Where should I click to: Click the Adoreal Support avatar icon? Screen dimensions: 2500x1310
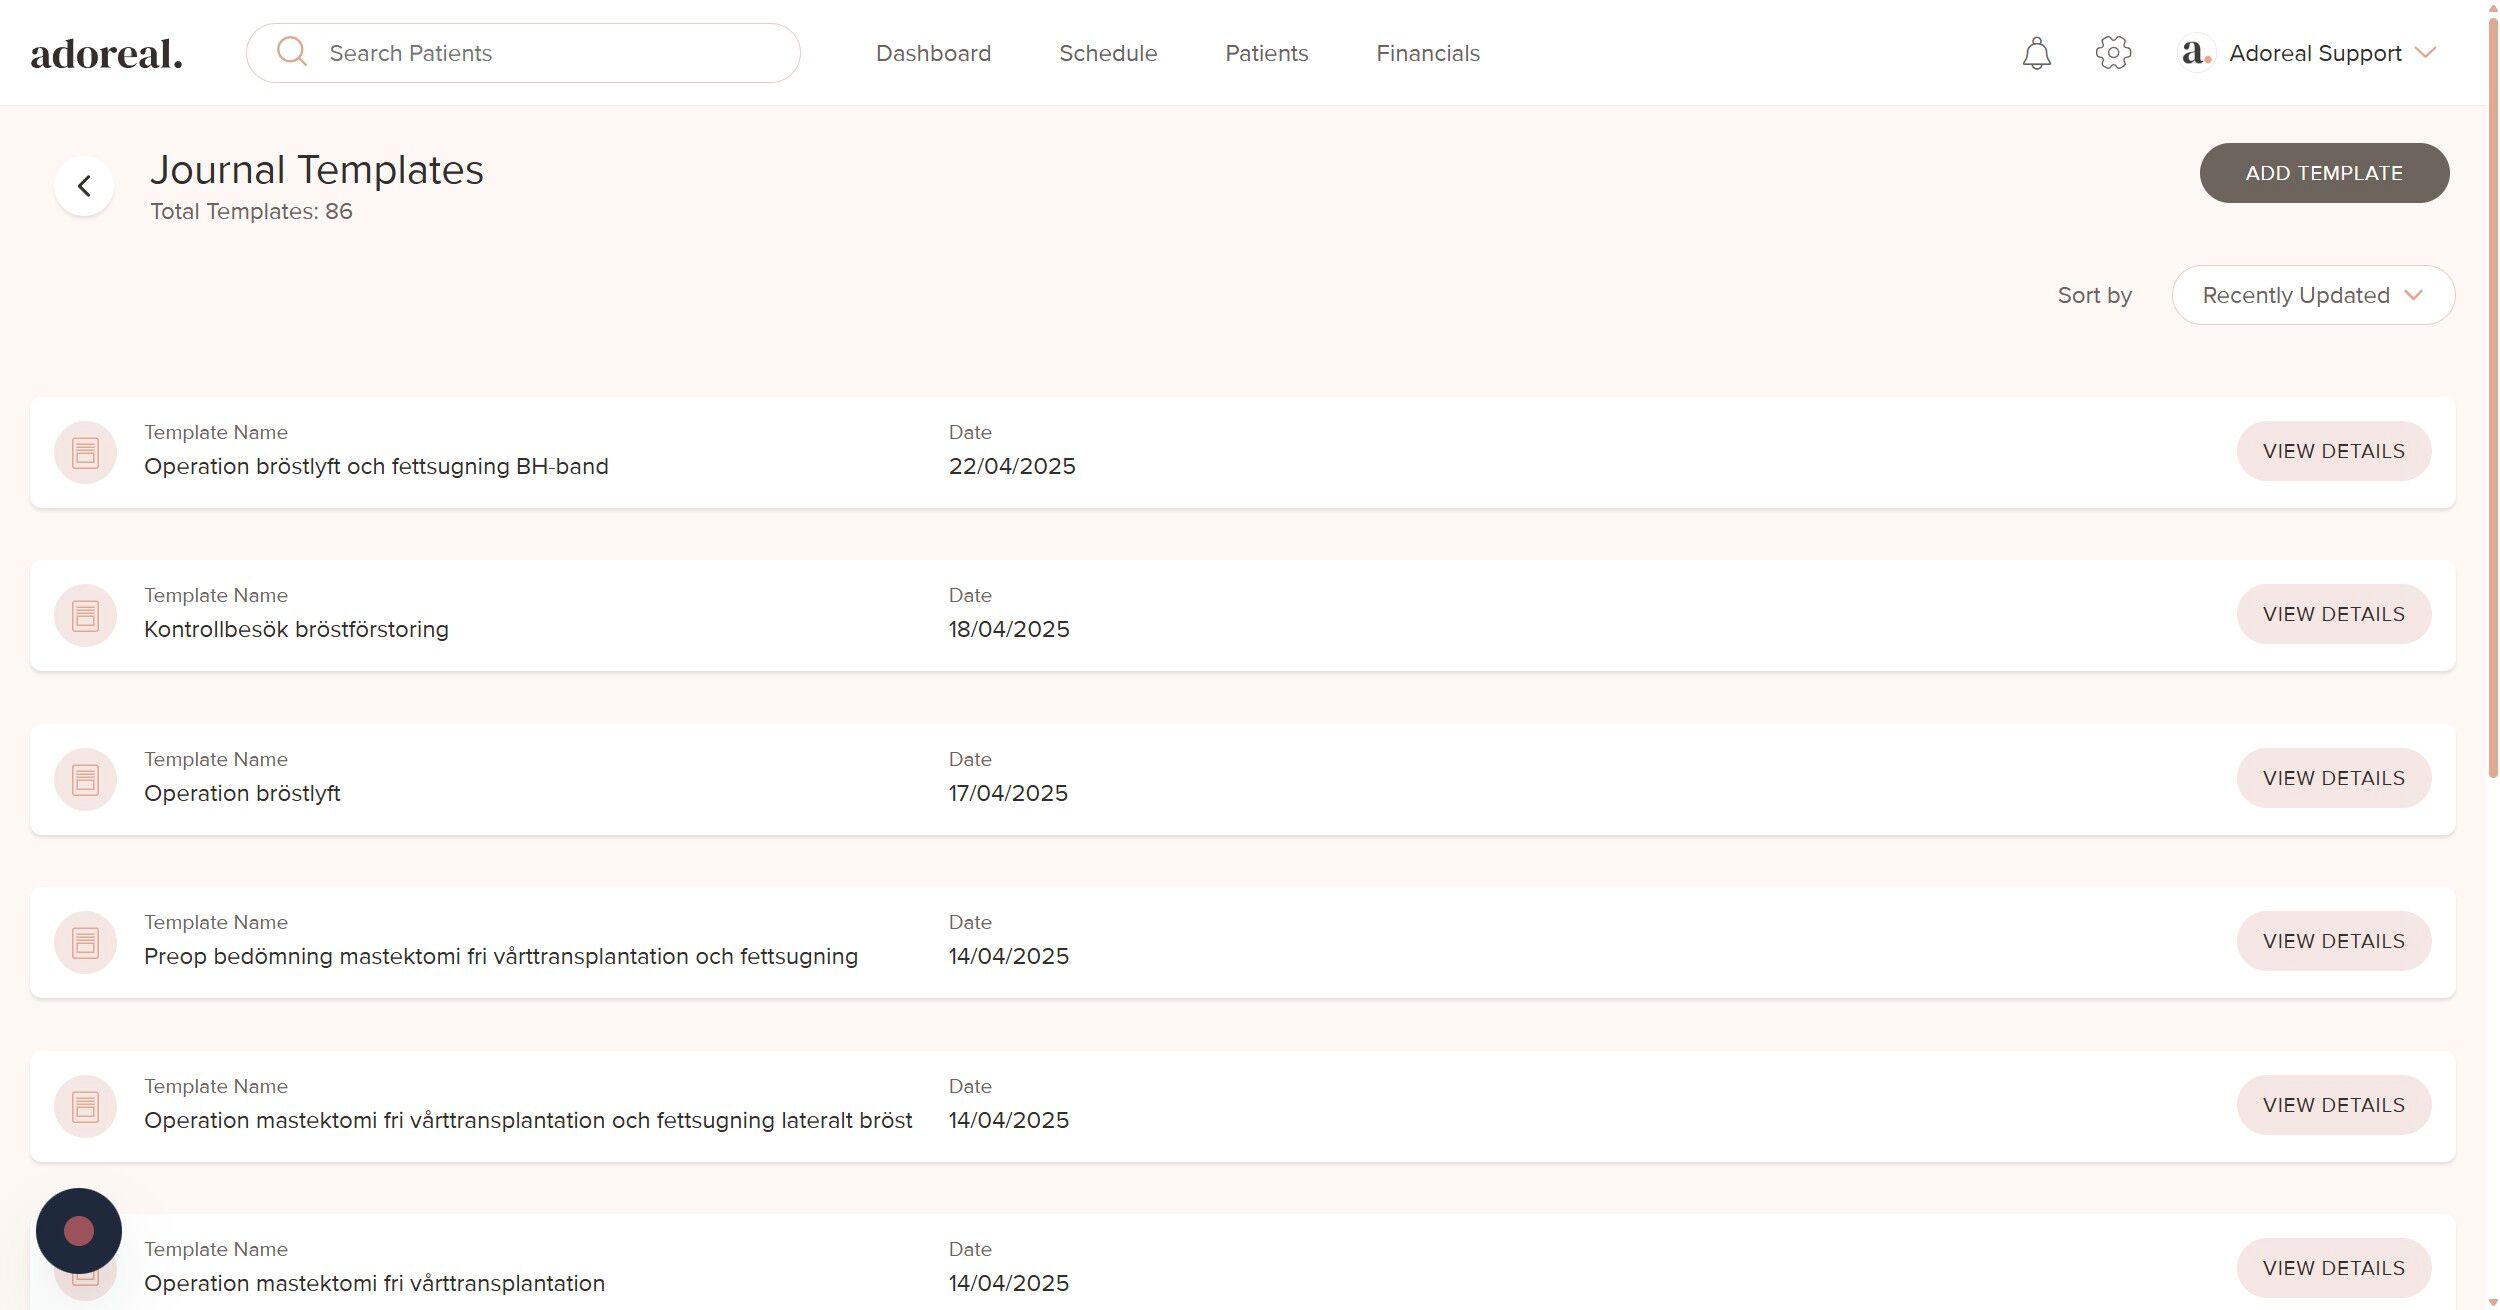tap(2195, 53)
